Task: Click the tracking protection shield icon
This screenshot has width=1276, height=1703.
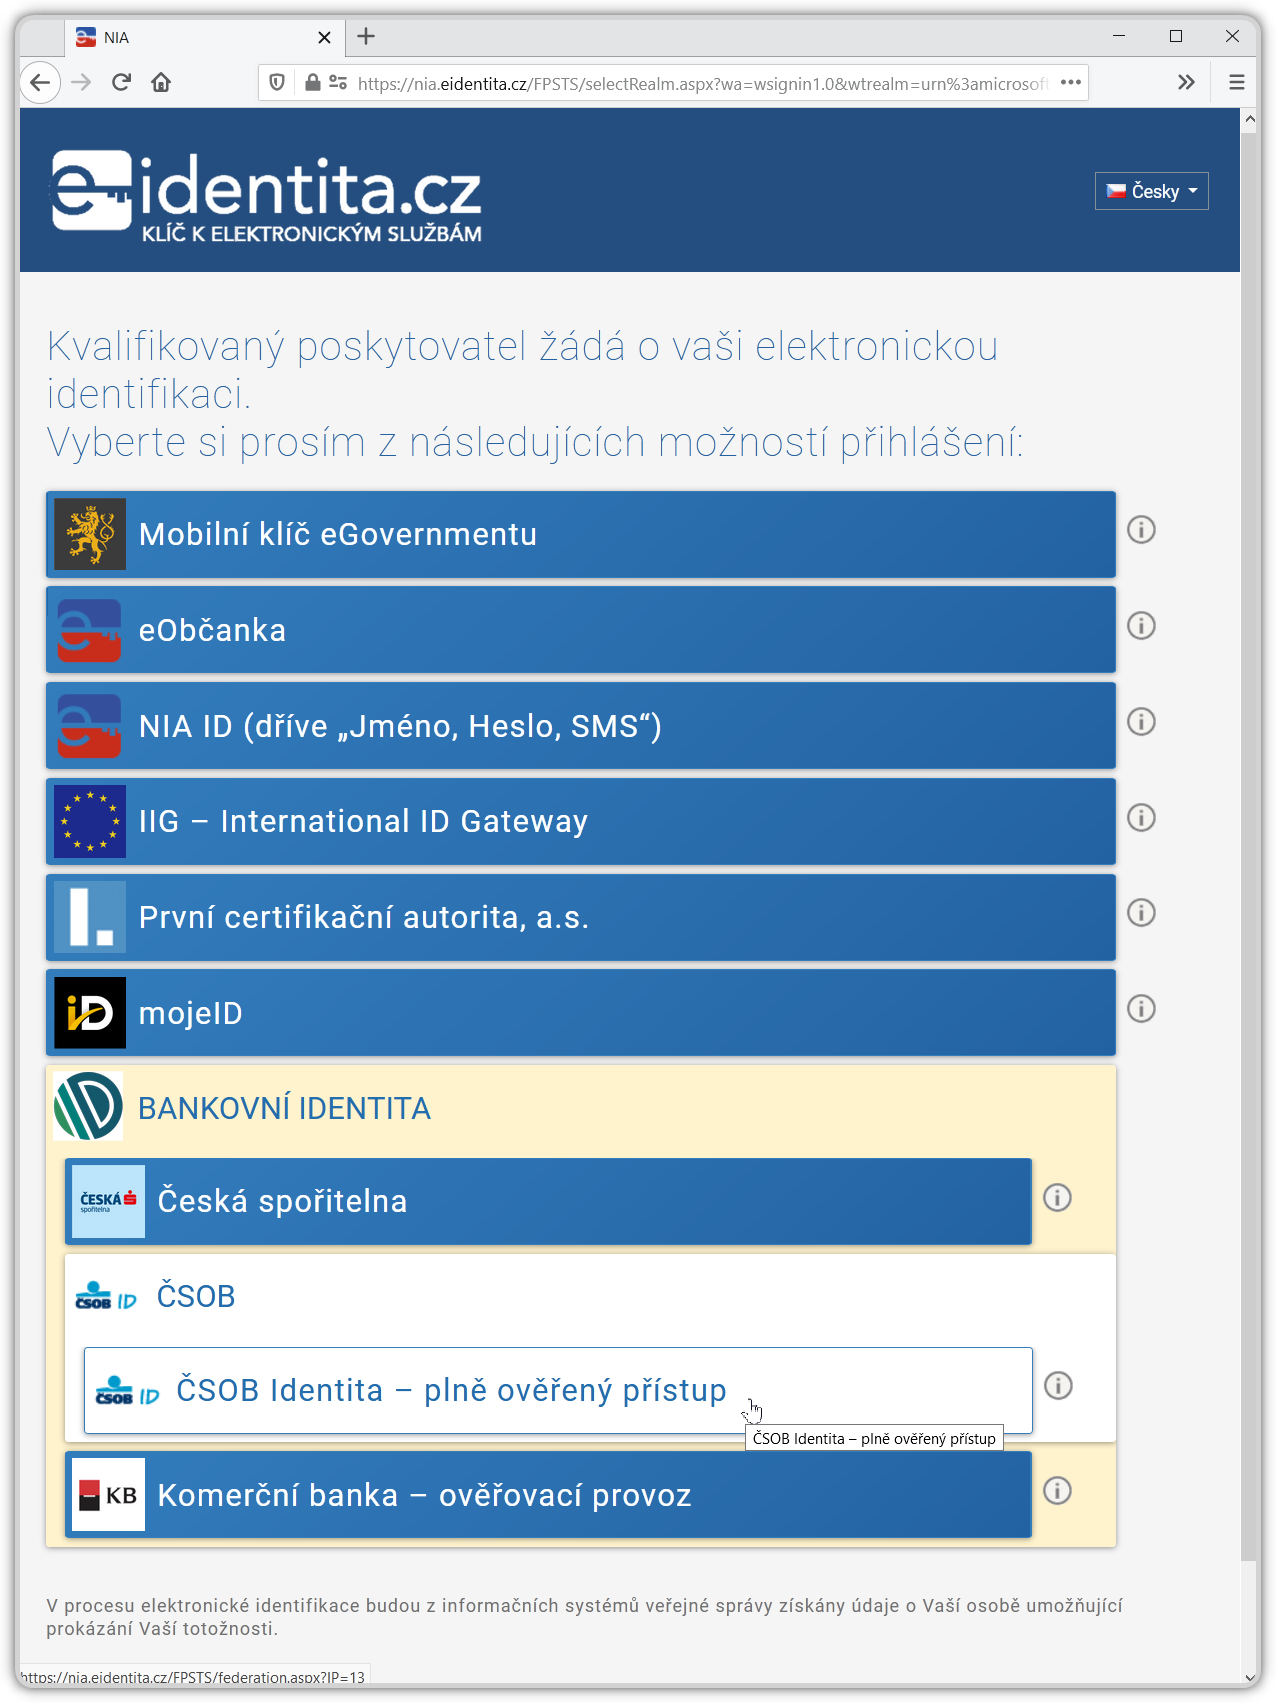Action: (278, 82)
